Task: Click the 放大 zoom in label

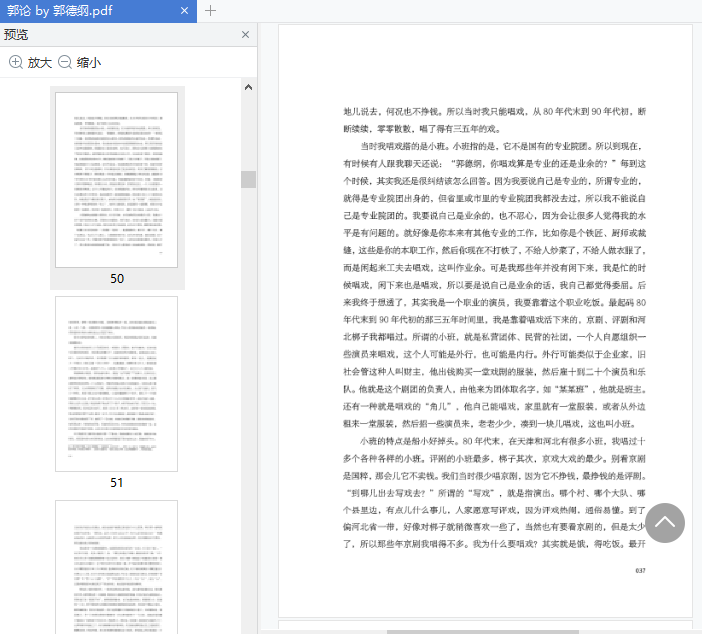Action: (40, 63)
